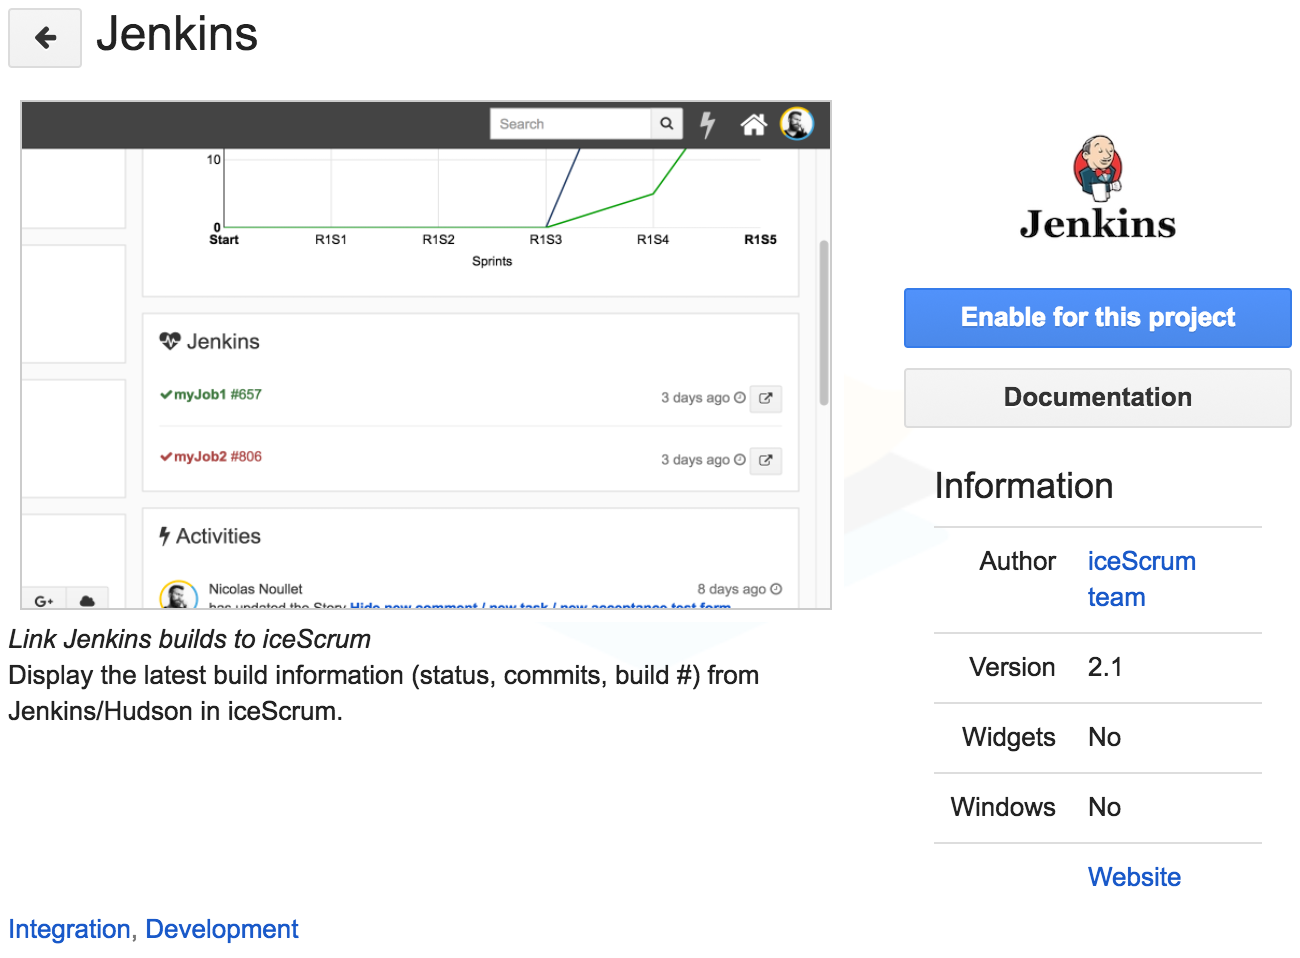Open the iceScrum team author link

point(1141,579)
